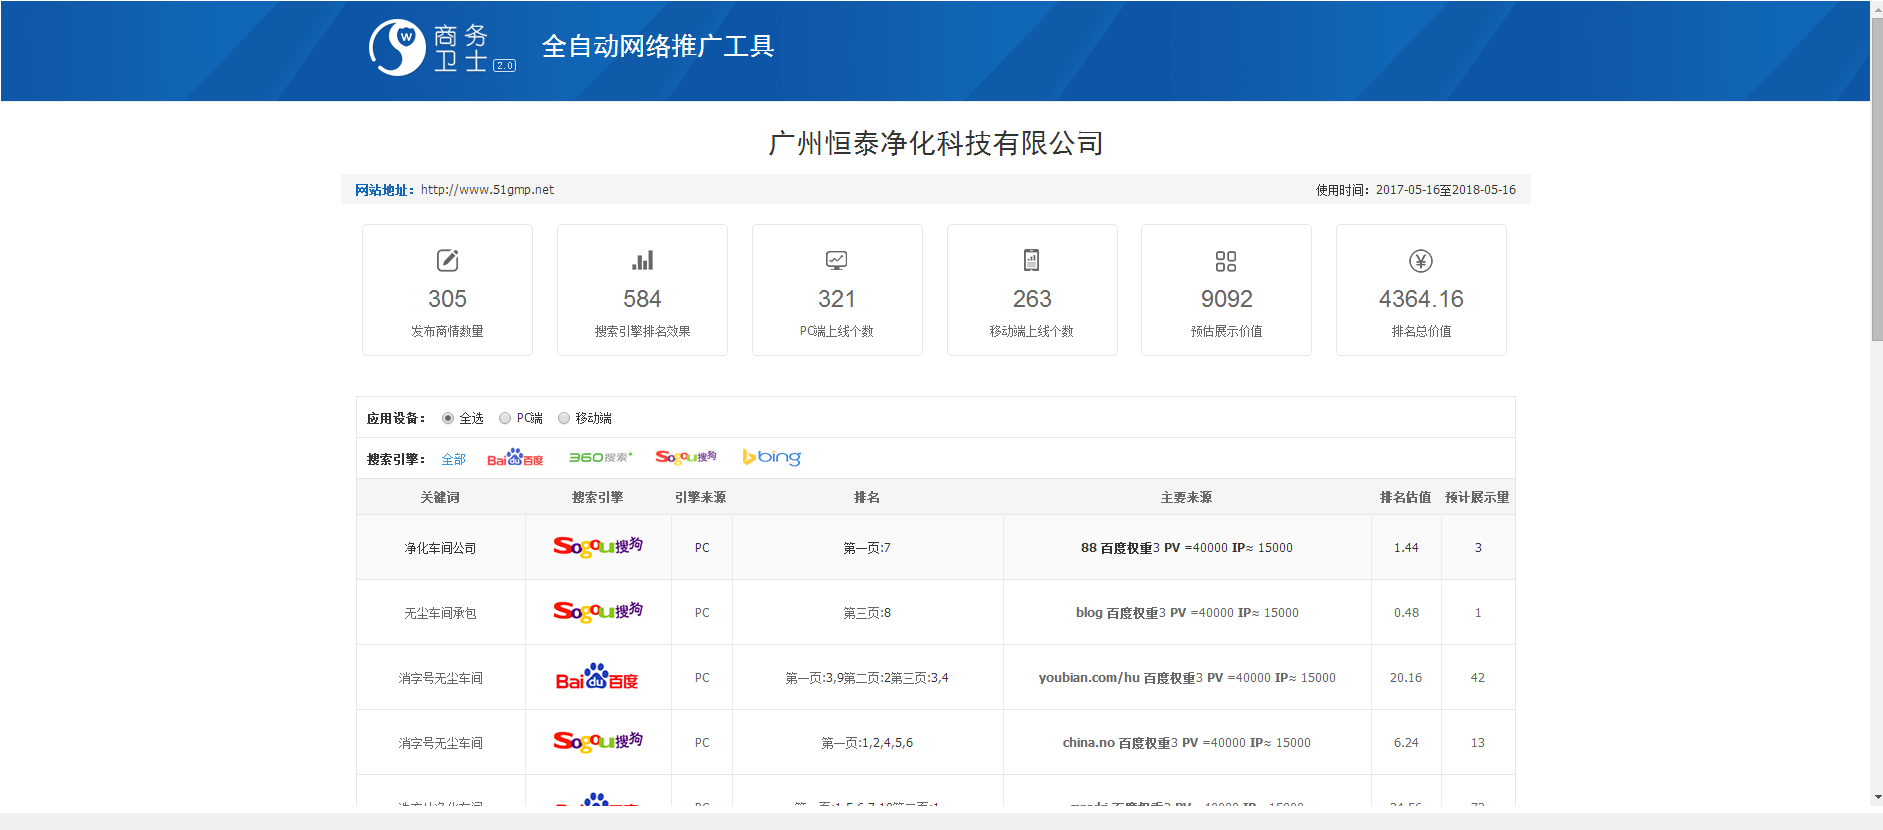Filter by Baidu search engine logo
The image size is (1883, 830).
click(x=515, y=458)
